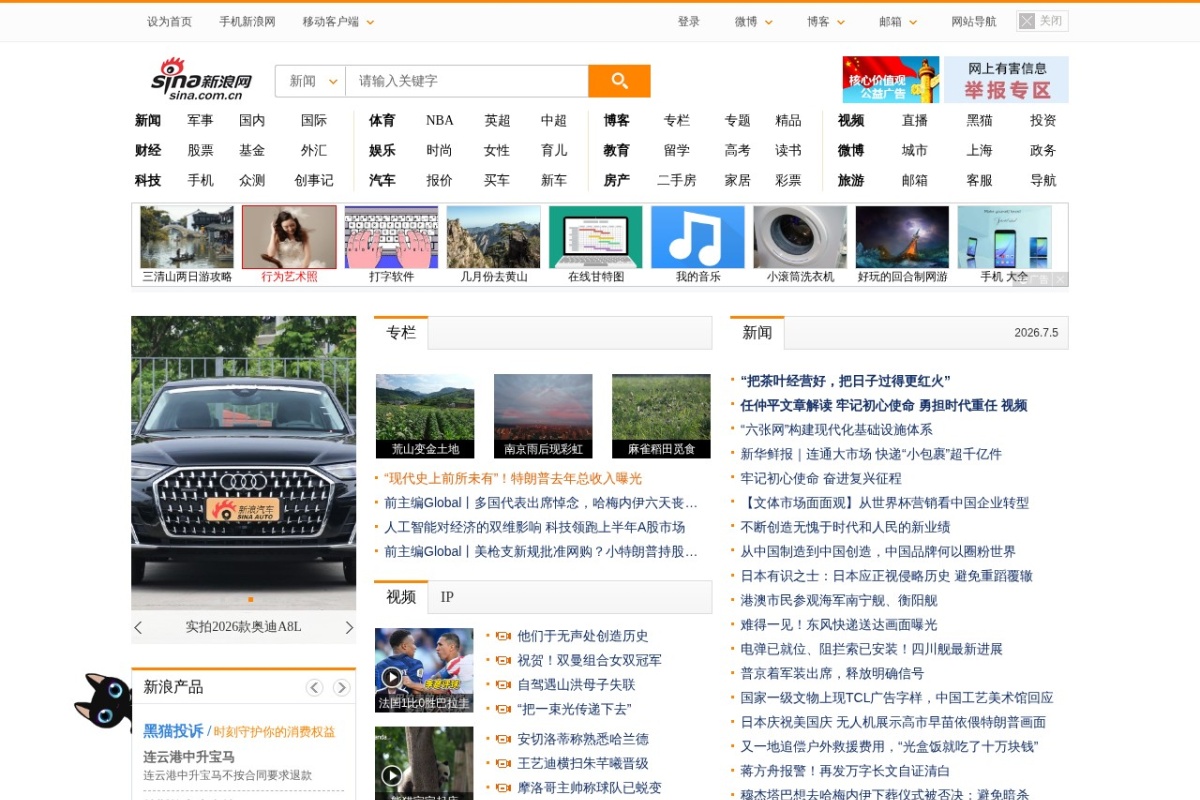Open headline “把茶叶经营好，把日子过得更红火”
Screen dimensions: 1200x800
point(845,381)
